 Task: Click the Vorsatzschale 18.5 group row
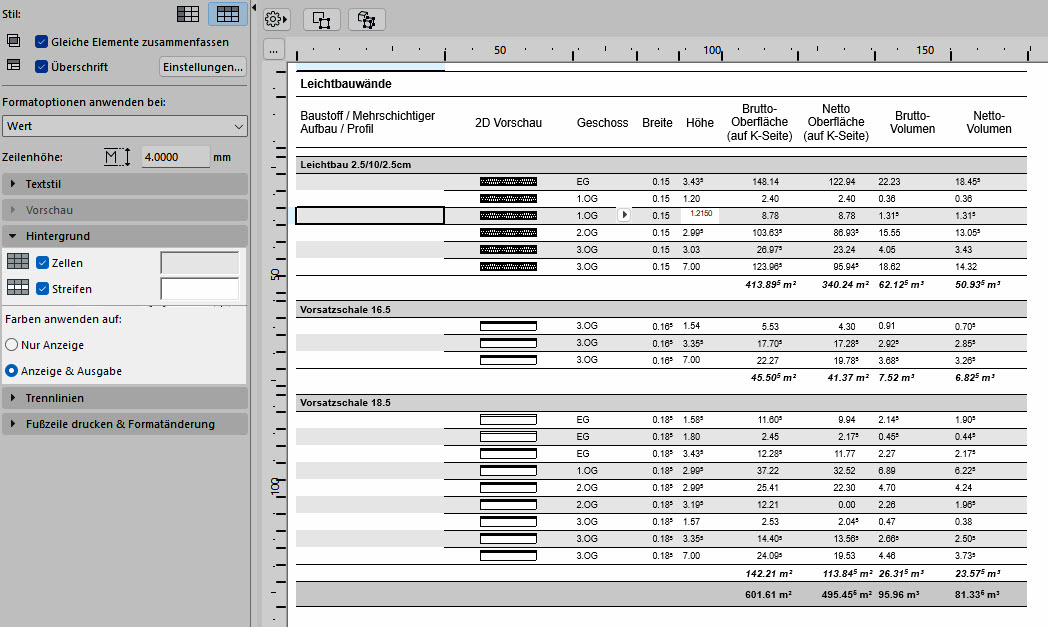pyautogui.click(x=661, y=402)
